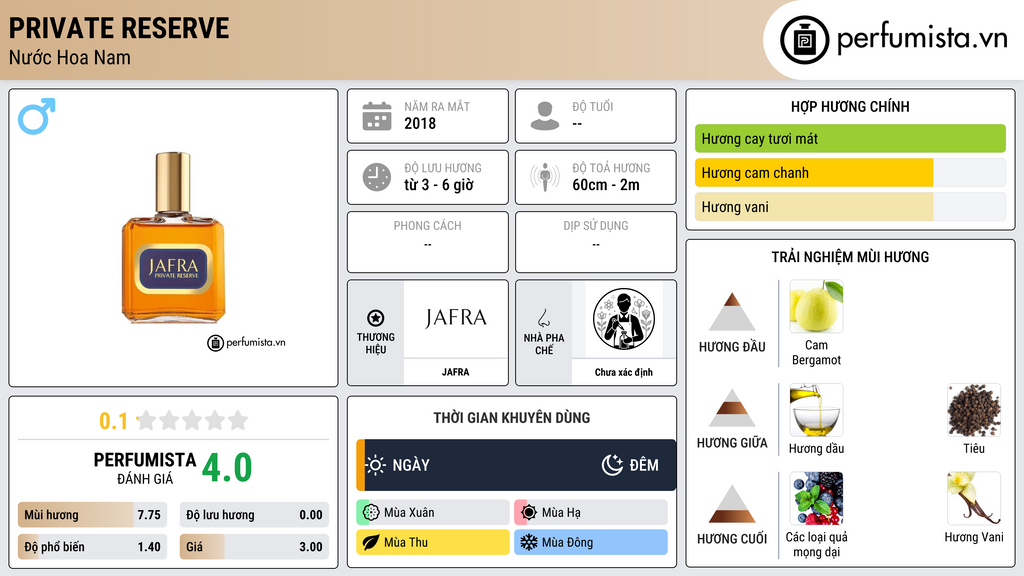Select the Mùa Đông season tag
1024x576 pixels.
pyautogui.click(x=590, y=542)
